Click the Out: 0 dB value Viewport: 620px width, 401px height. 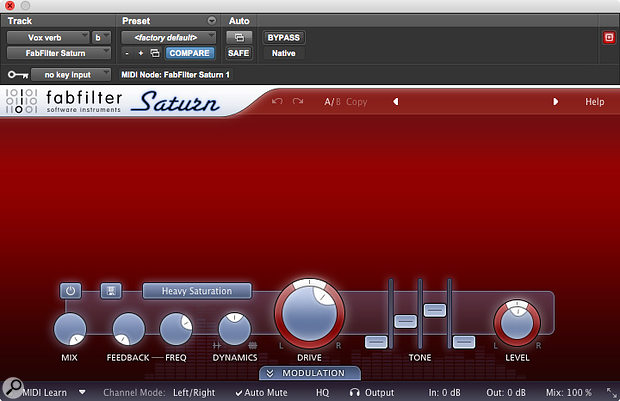pos(506,393)
